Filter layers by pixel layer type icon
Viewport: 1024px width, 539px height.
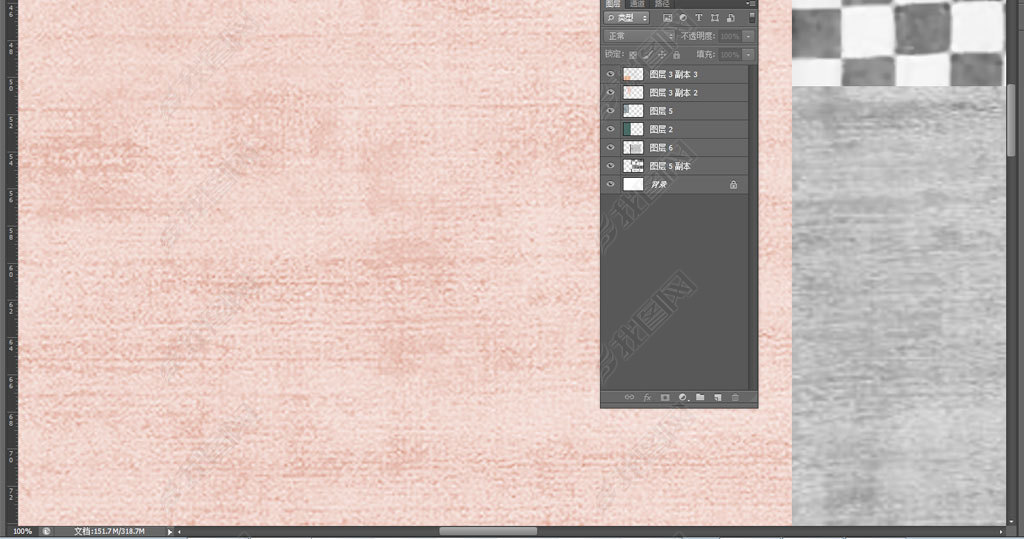(x=667, y=18)
